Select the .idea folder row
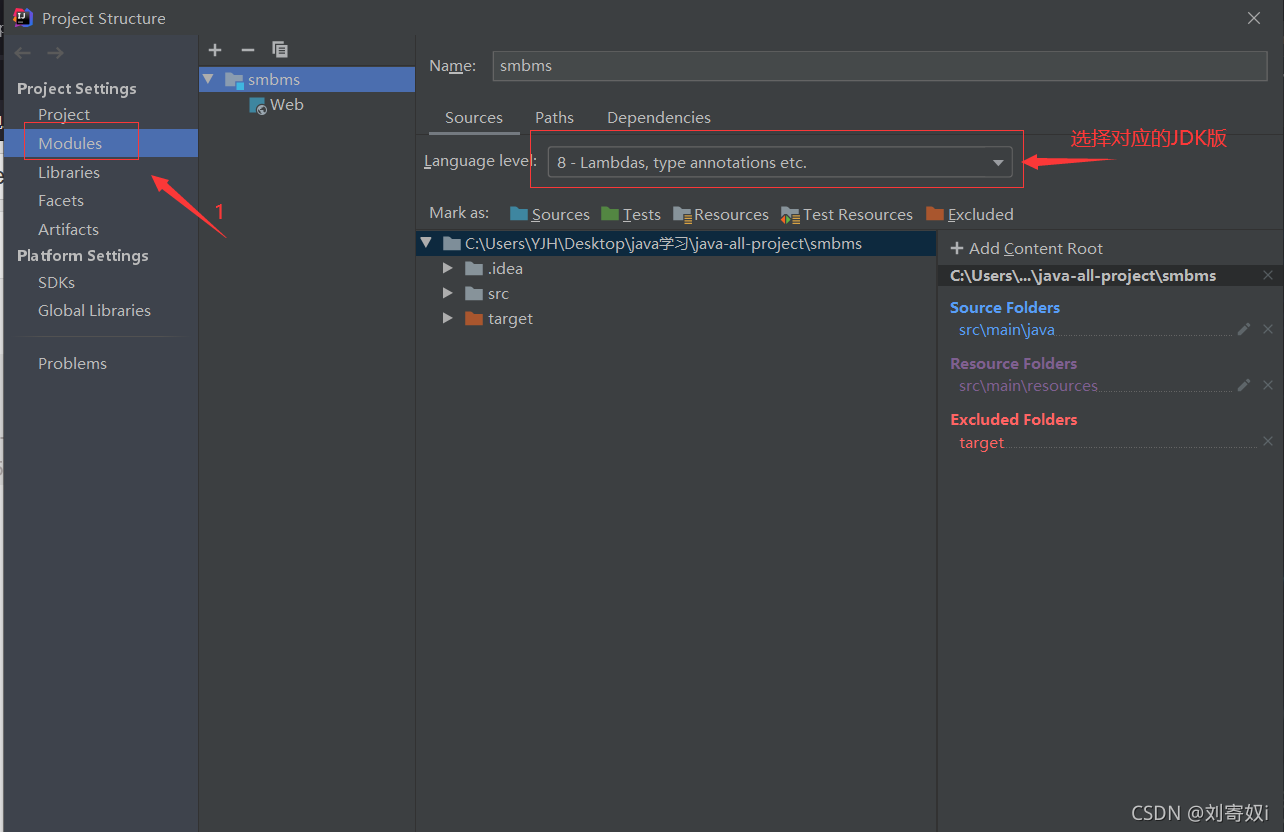 pos(676,268)
